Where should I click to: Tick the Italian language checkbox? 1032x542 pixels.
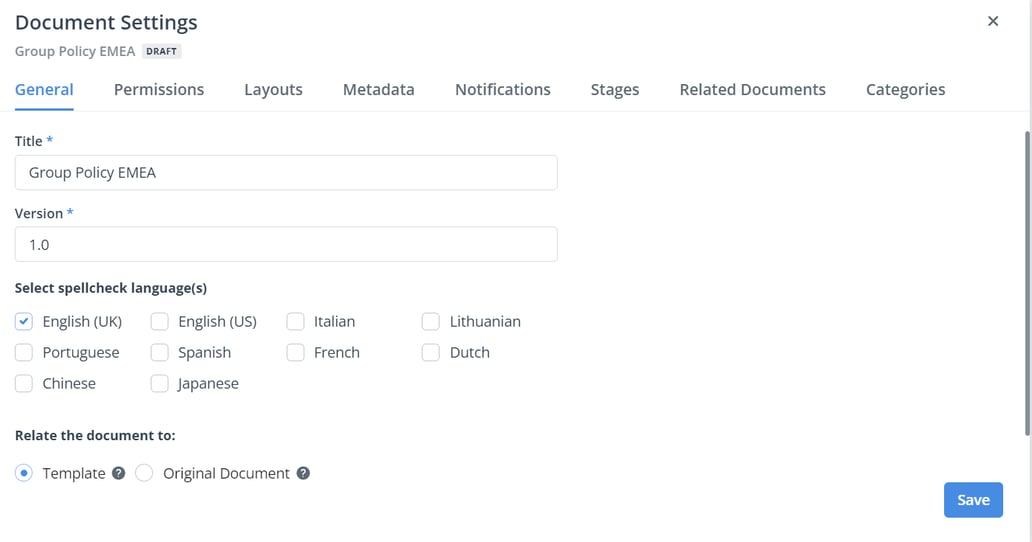[x=296, y=321]
